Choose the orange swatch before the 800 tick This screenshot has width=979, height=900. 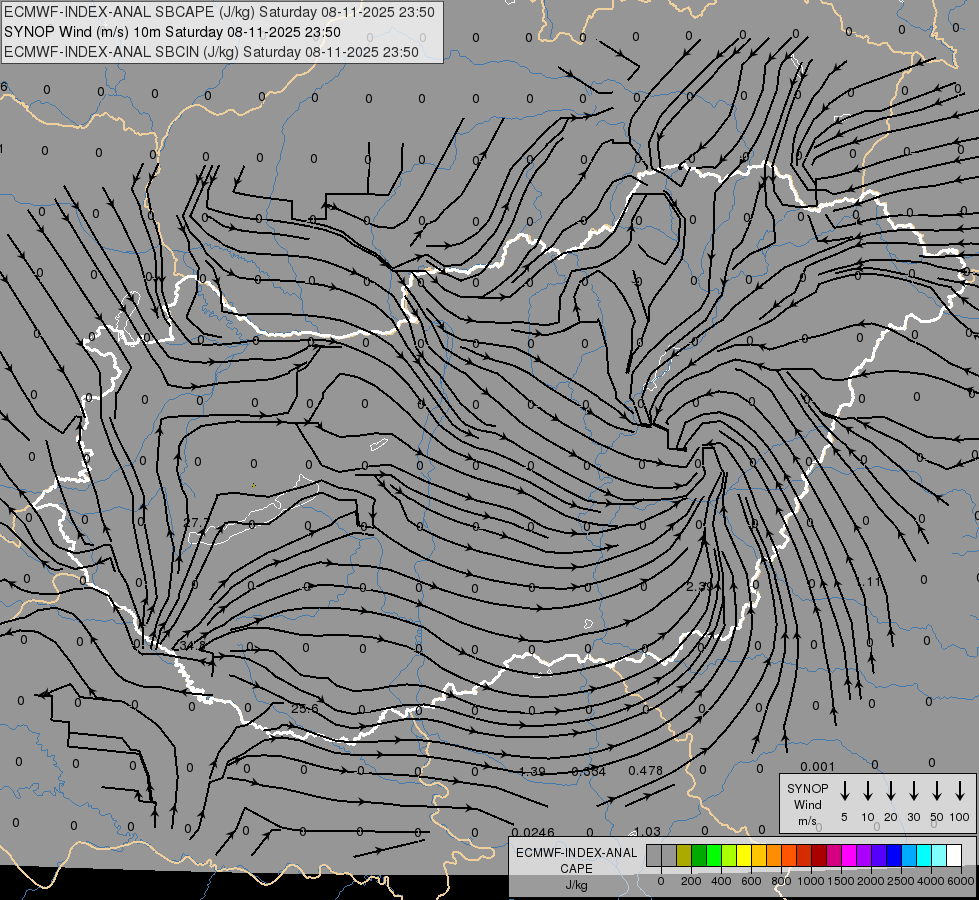point(774,855)
